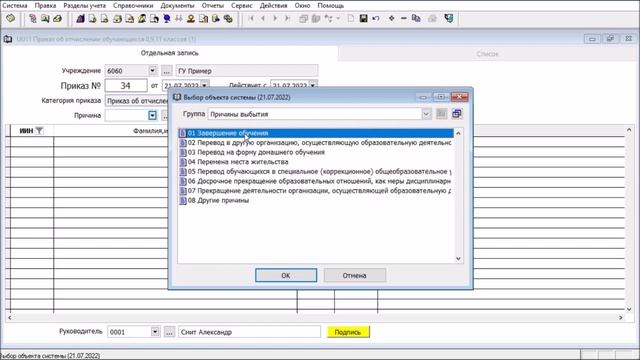Select '05 Перевод обучающихся в специальное' row
The image size is (640, 360).
click(316, 171)
